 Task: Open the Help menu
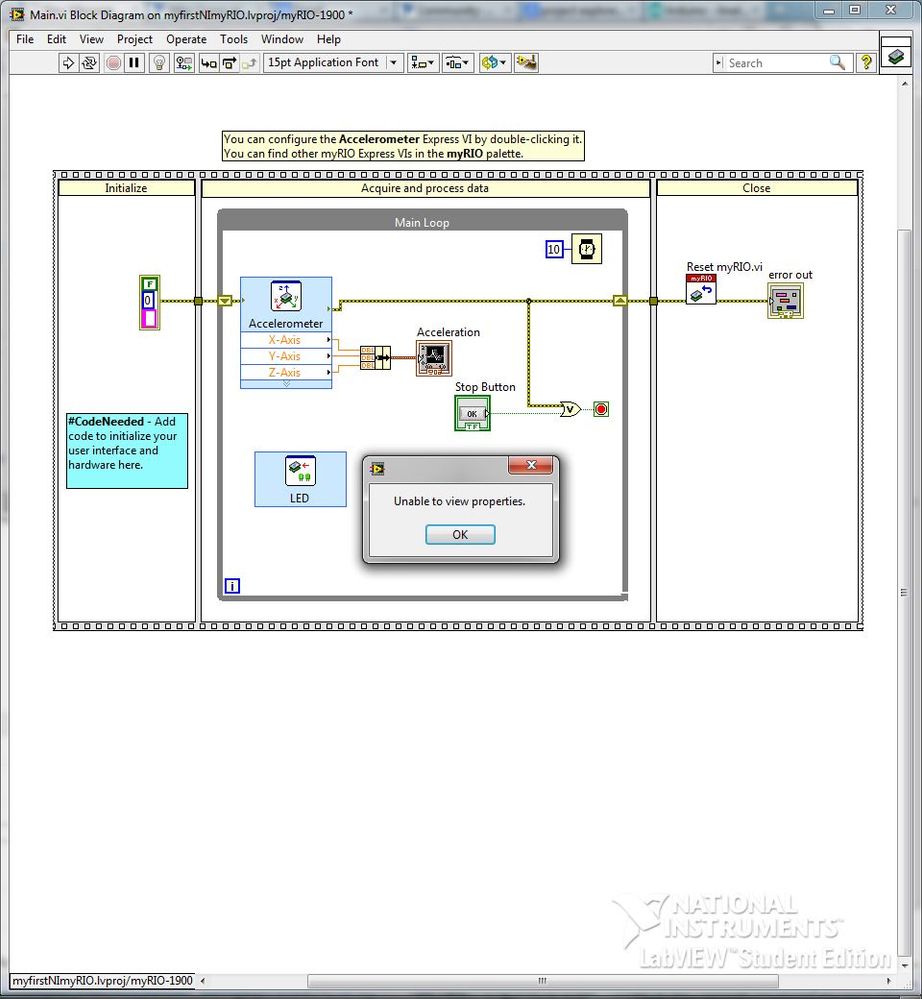coord(329,40)
